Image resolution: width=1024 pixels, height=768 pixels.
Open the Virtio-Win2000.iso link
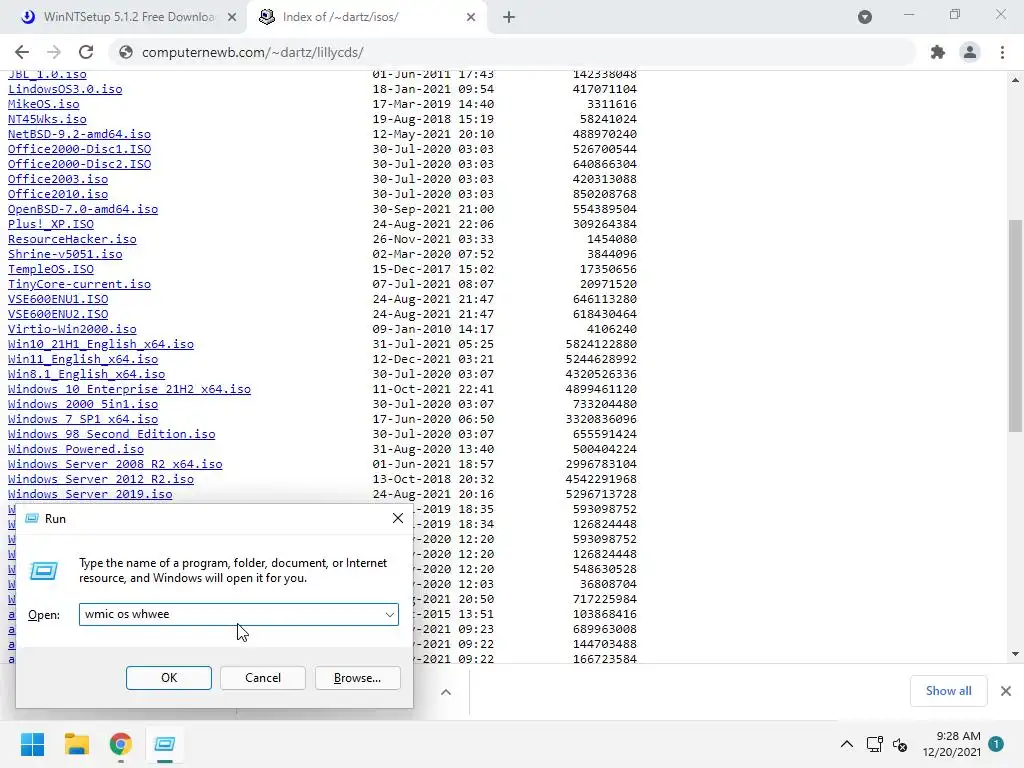pos(72,329)
